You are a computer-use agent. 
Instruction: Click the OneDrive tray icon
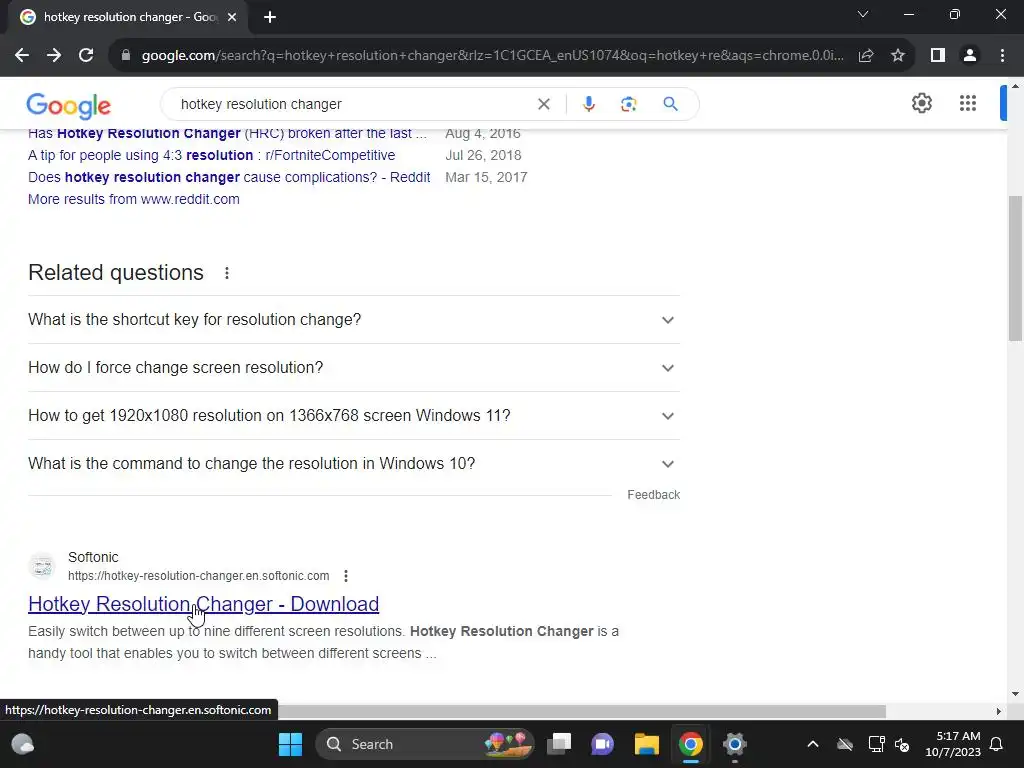[845, 744]
